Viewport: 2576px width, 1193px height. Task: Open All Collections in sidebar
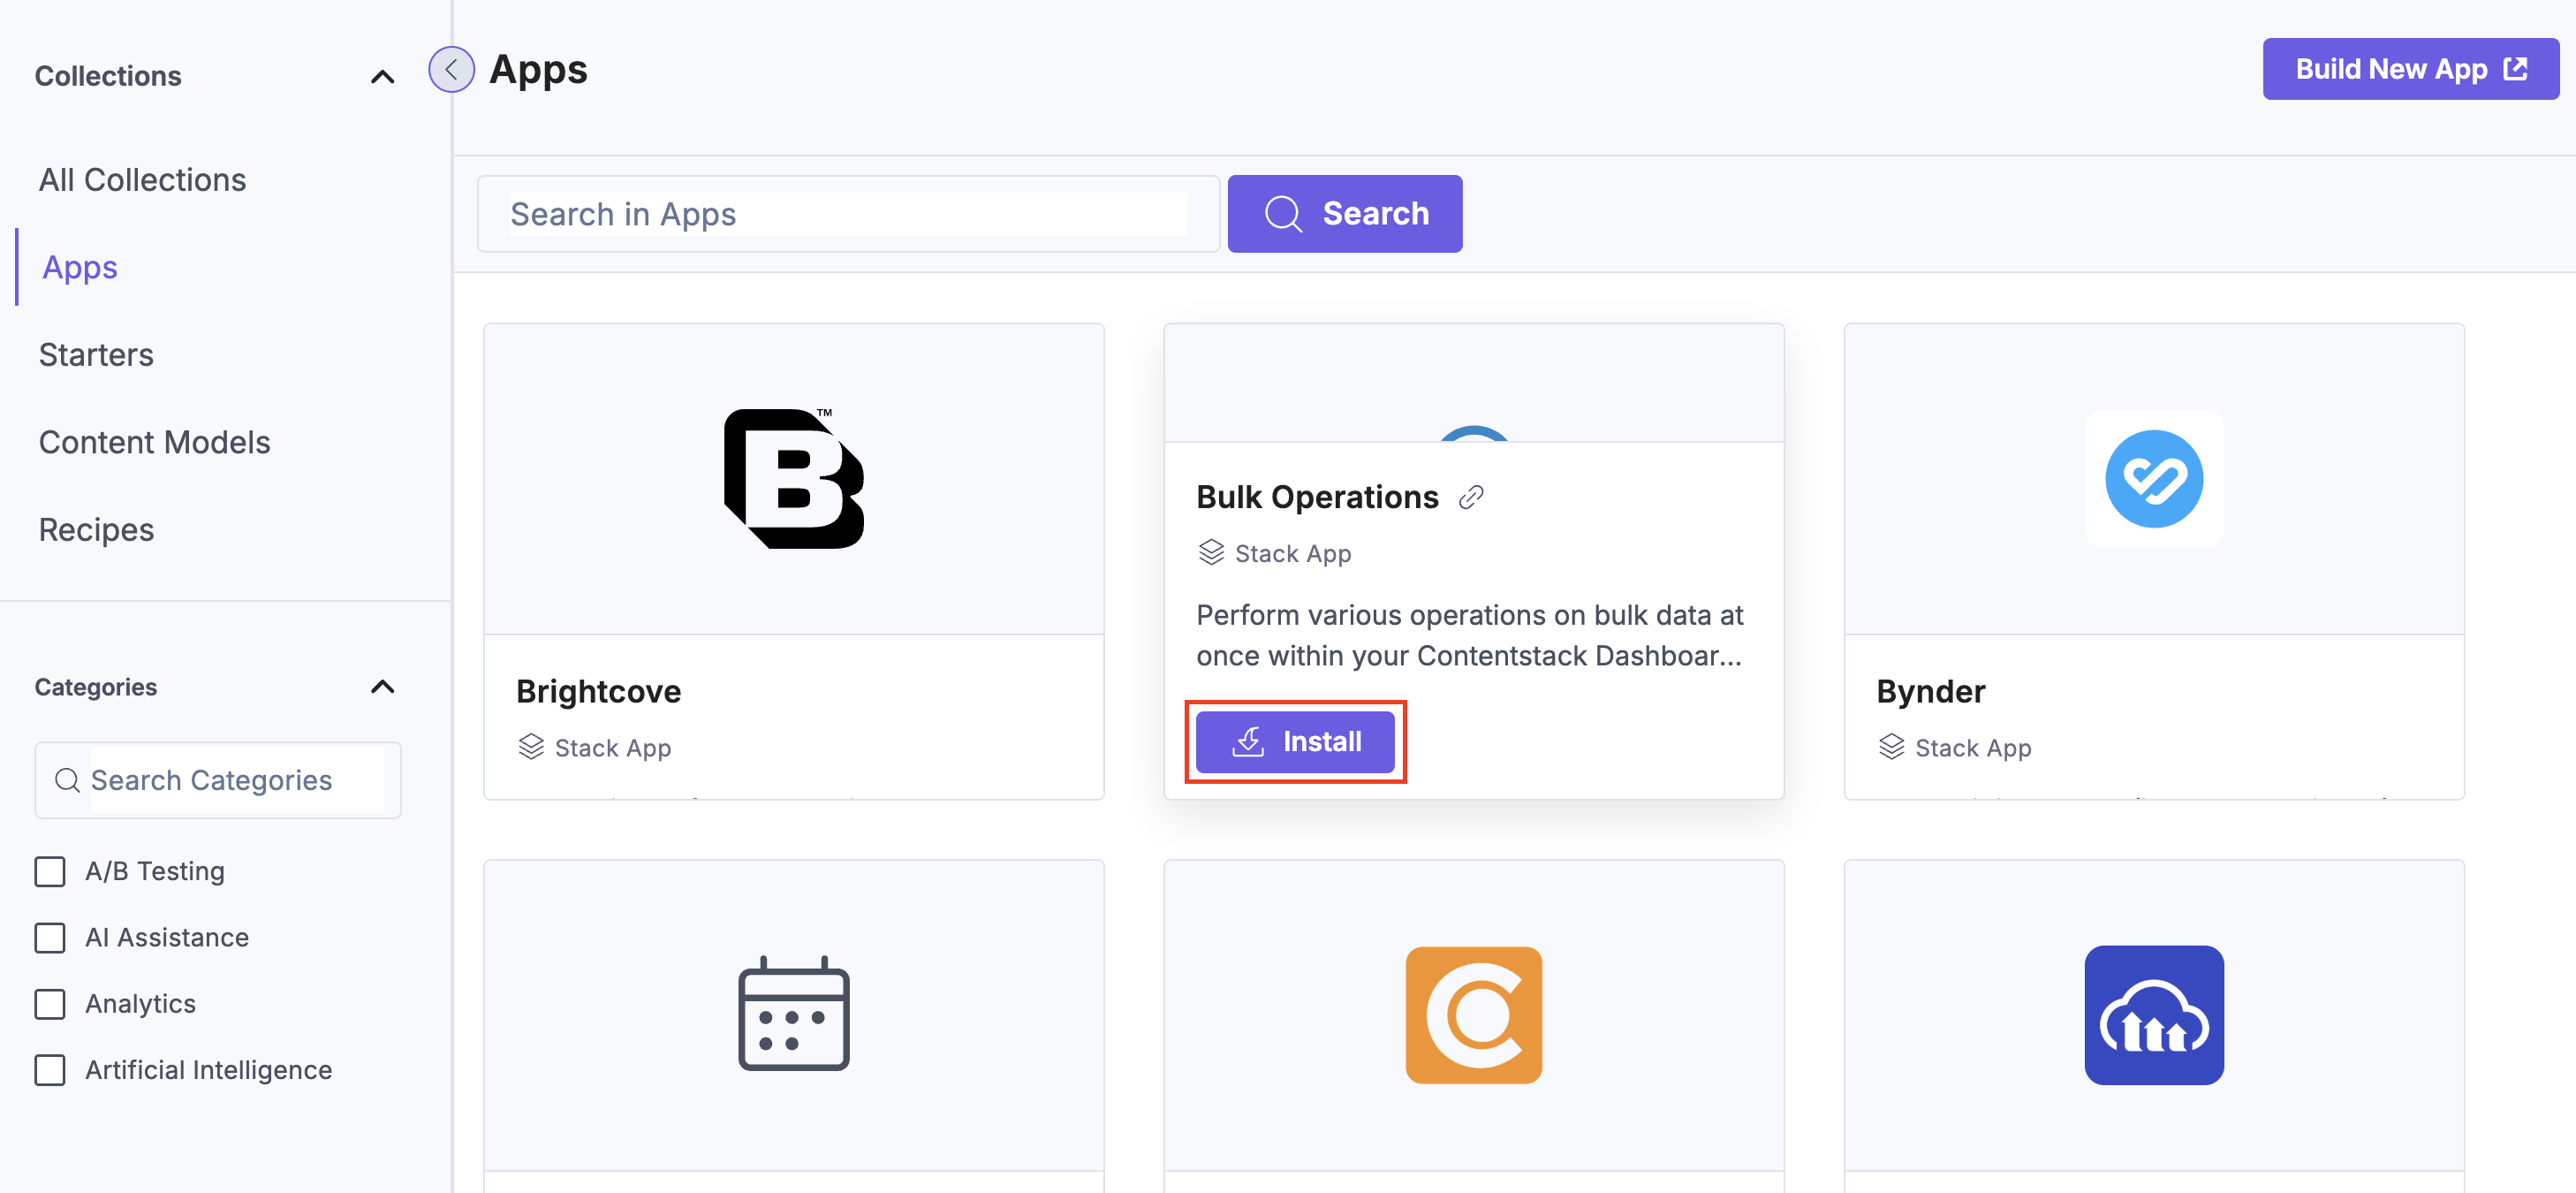[142, 180]
